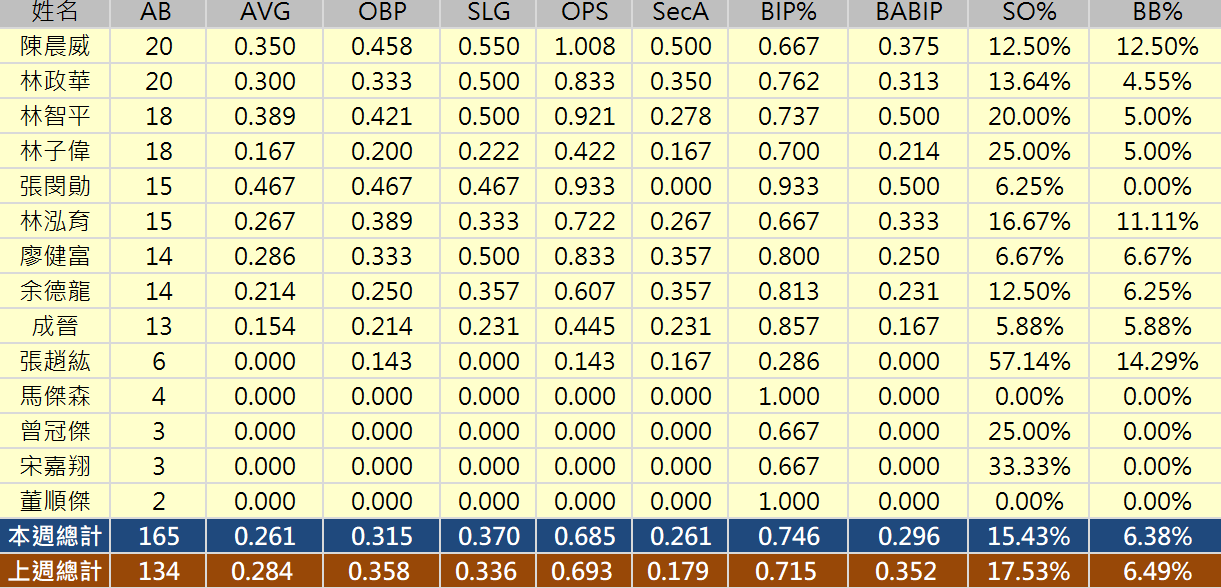
Task: Click 成晉's BABIP value 0.167
Action: (x=908, y=327)
